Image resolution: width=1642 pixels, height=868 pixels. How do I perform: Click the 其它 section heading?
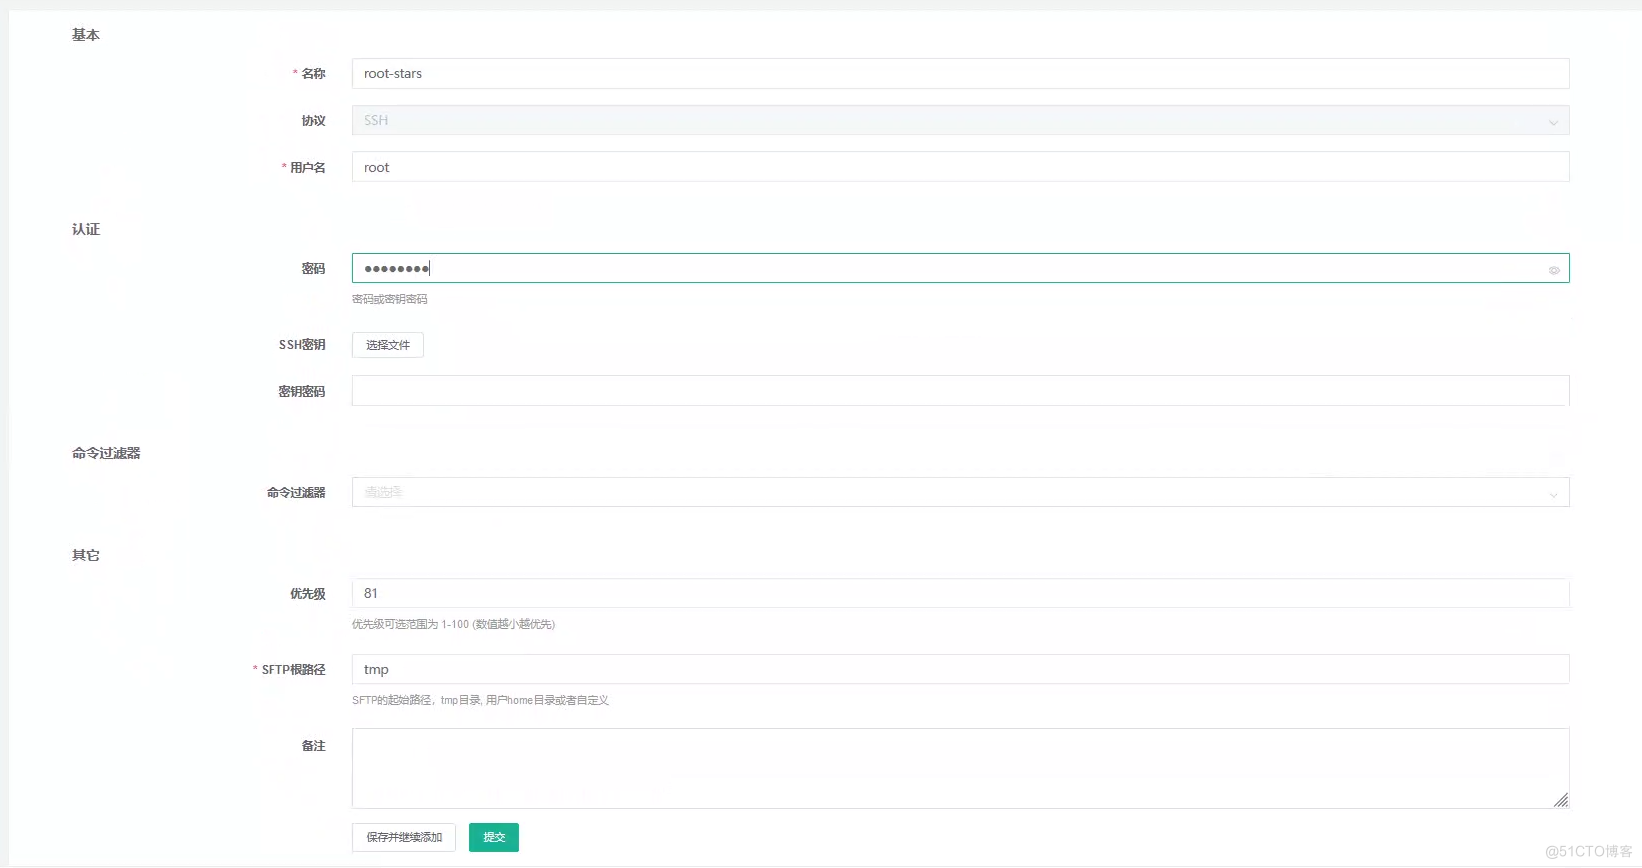(x=86, y=555)
